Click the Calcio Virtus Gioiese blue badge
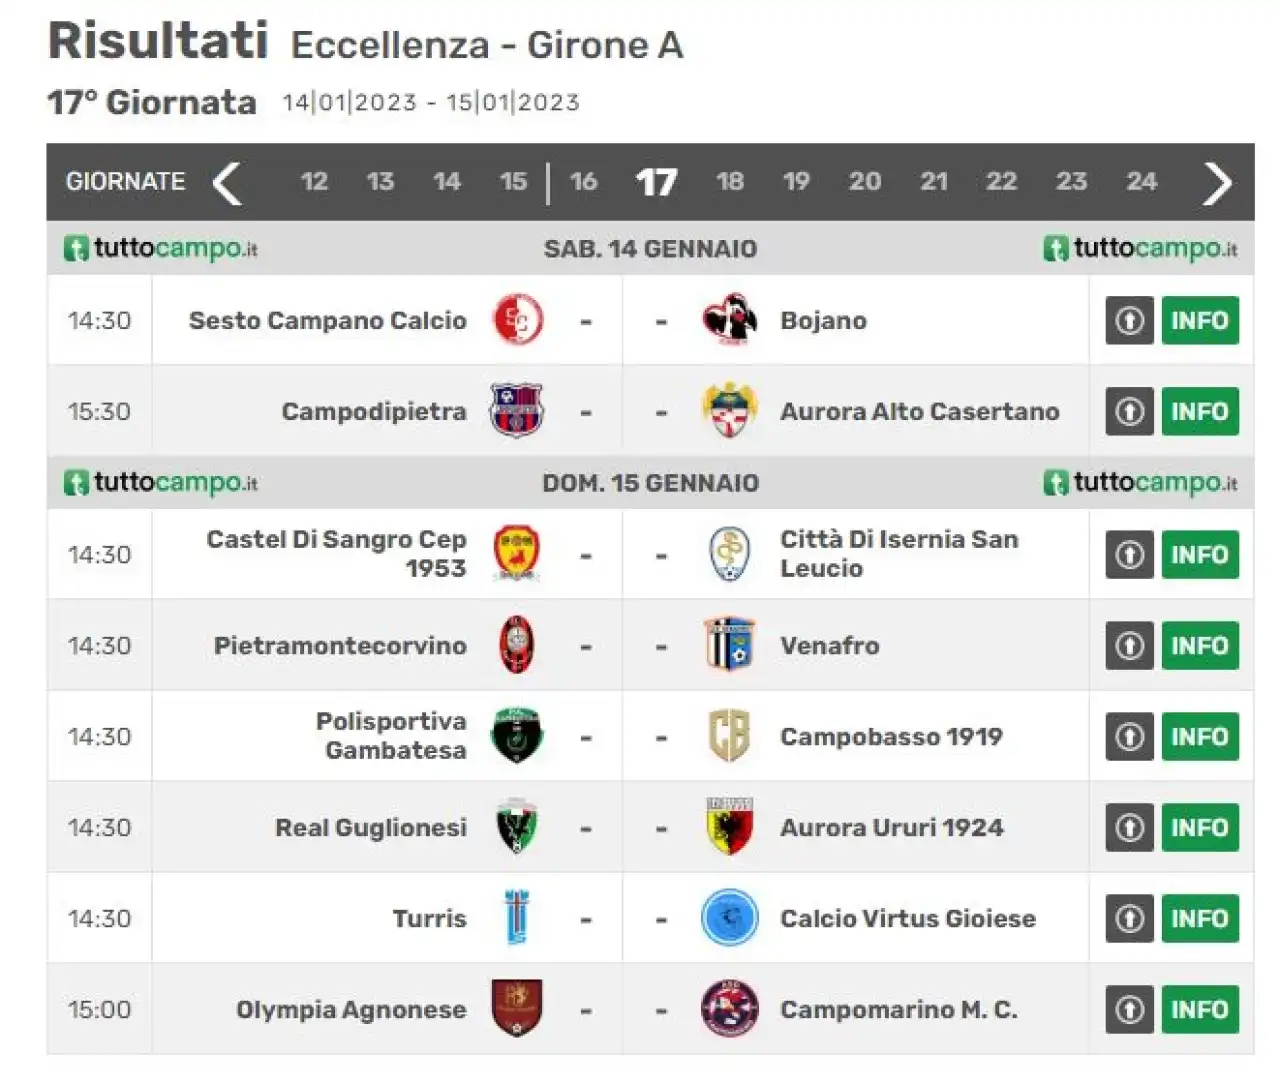The image size is (1280, 1084). (x=729, y=918)
